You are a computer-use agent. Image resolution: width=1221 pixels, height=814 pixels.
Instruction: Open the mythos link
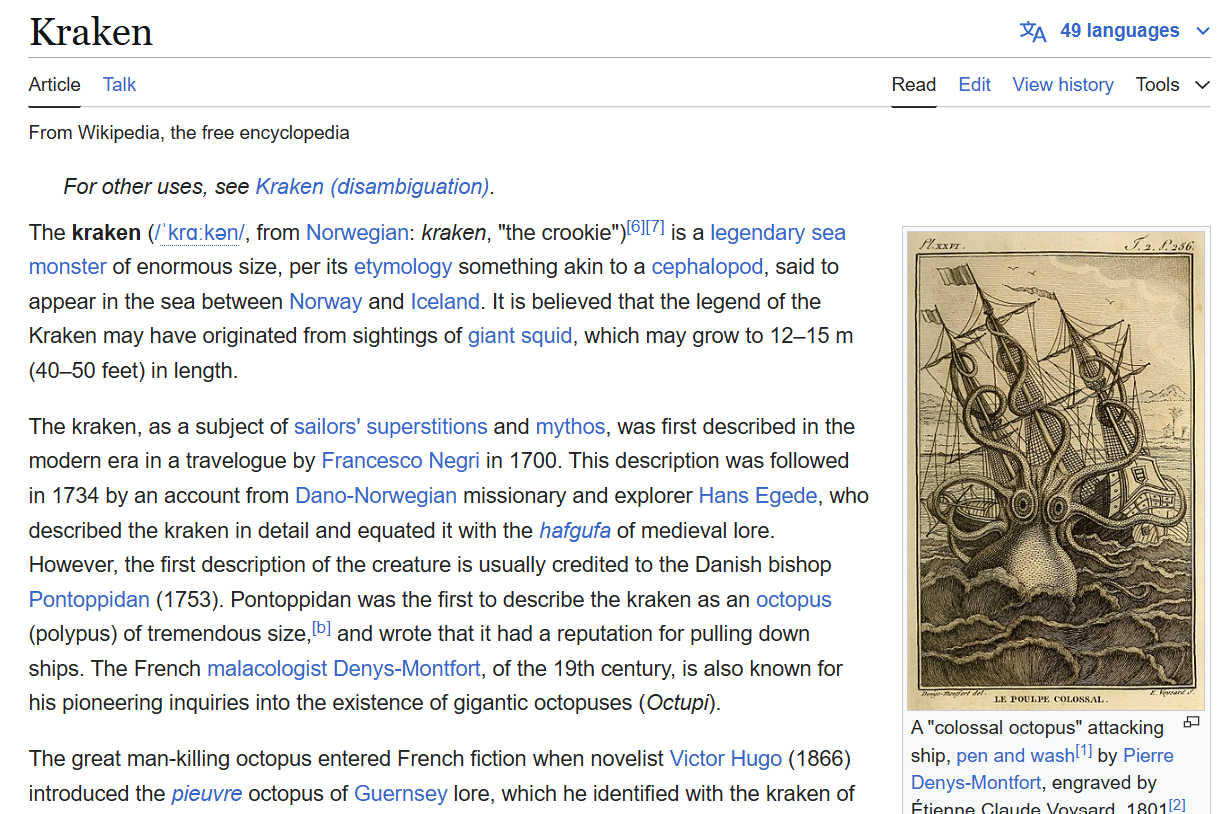[x=570, y=427]
